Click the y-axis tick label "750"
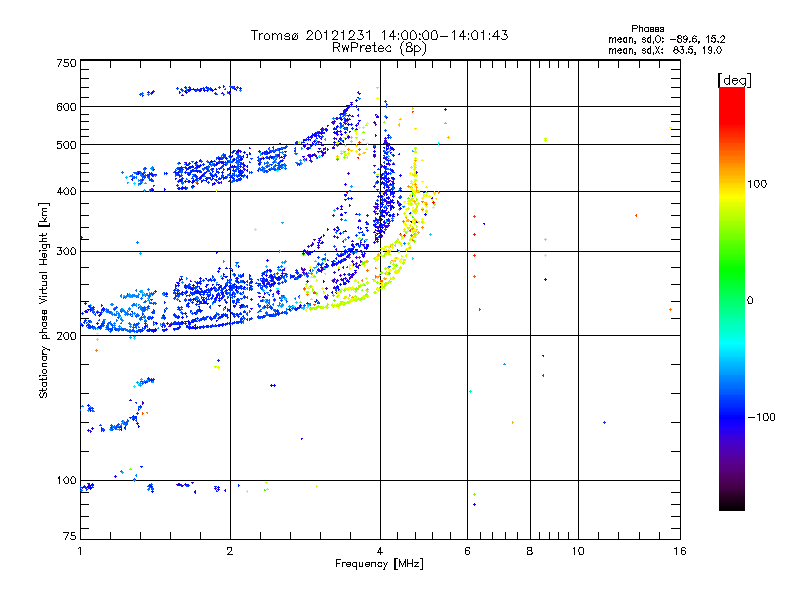The width and height of the screenshot is (800, 600). 66,63
